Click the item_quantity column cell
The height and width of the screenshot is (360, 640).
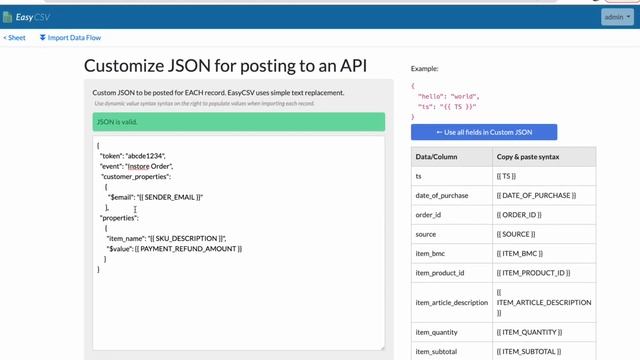[452, 332]
